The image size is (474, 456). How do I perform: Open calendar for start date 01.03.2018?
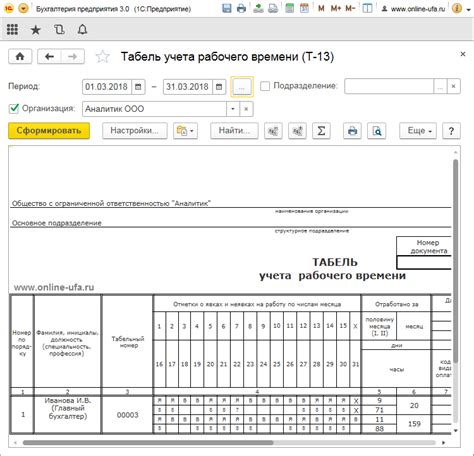coord(138,87)
